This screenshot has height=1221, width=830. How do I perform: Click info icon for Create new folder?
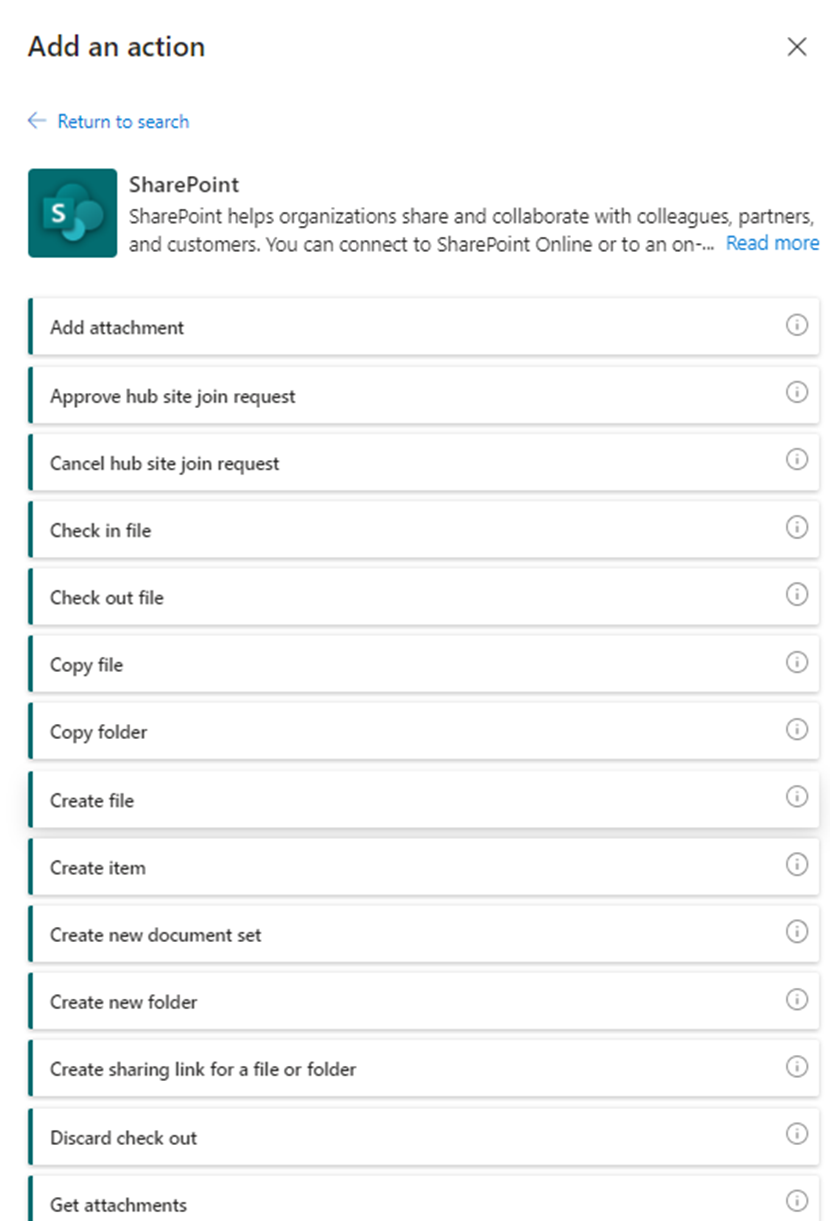point(796,1000)
